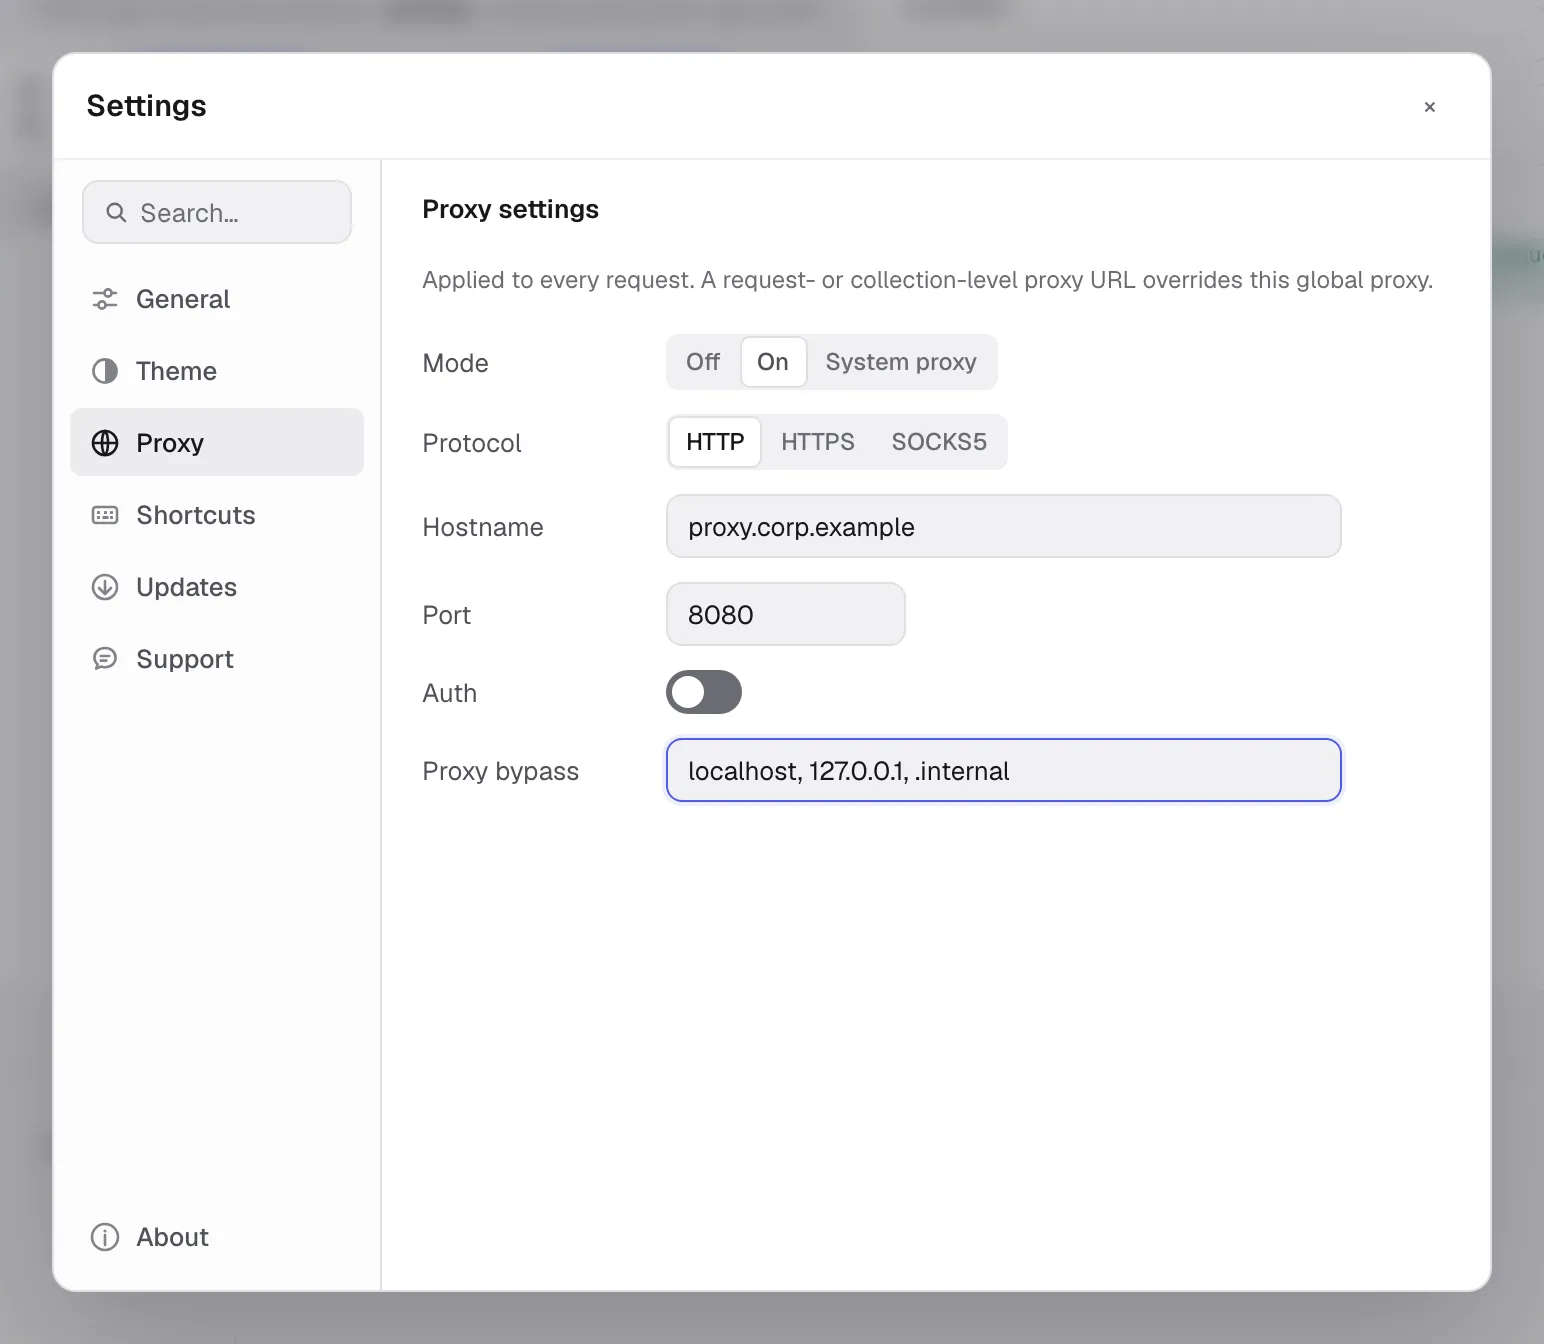The height and width of the screenshot is (1344, 1544).
Task: Click the Port field showing 8080
Action: click(786, 614)
